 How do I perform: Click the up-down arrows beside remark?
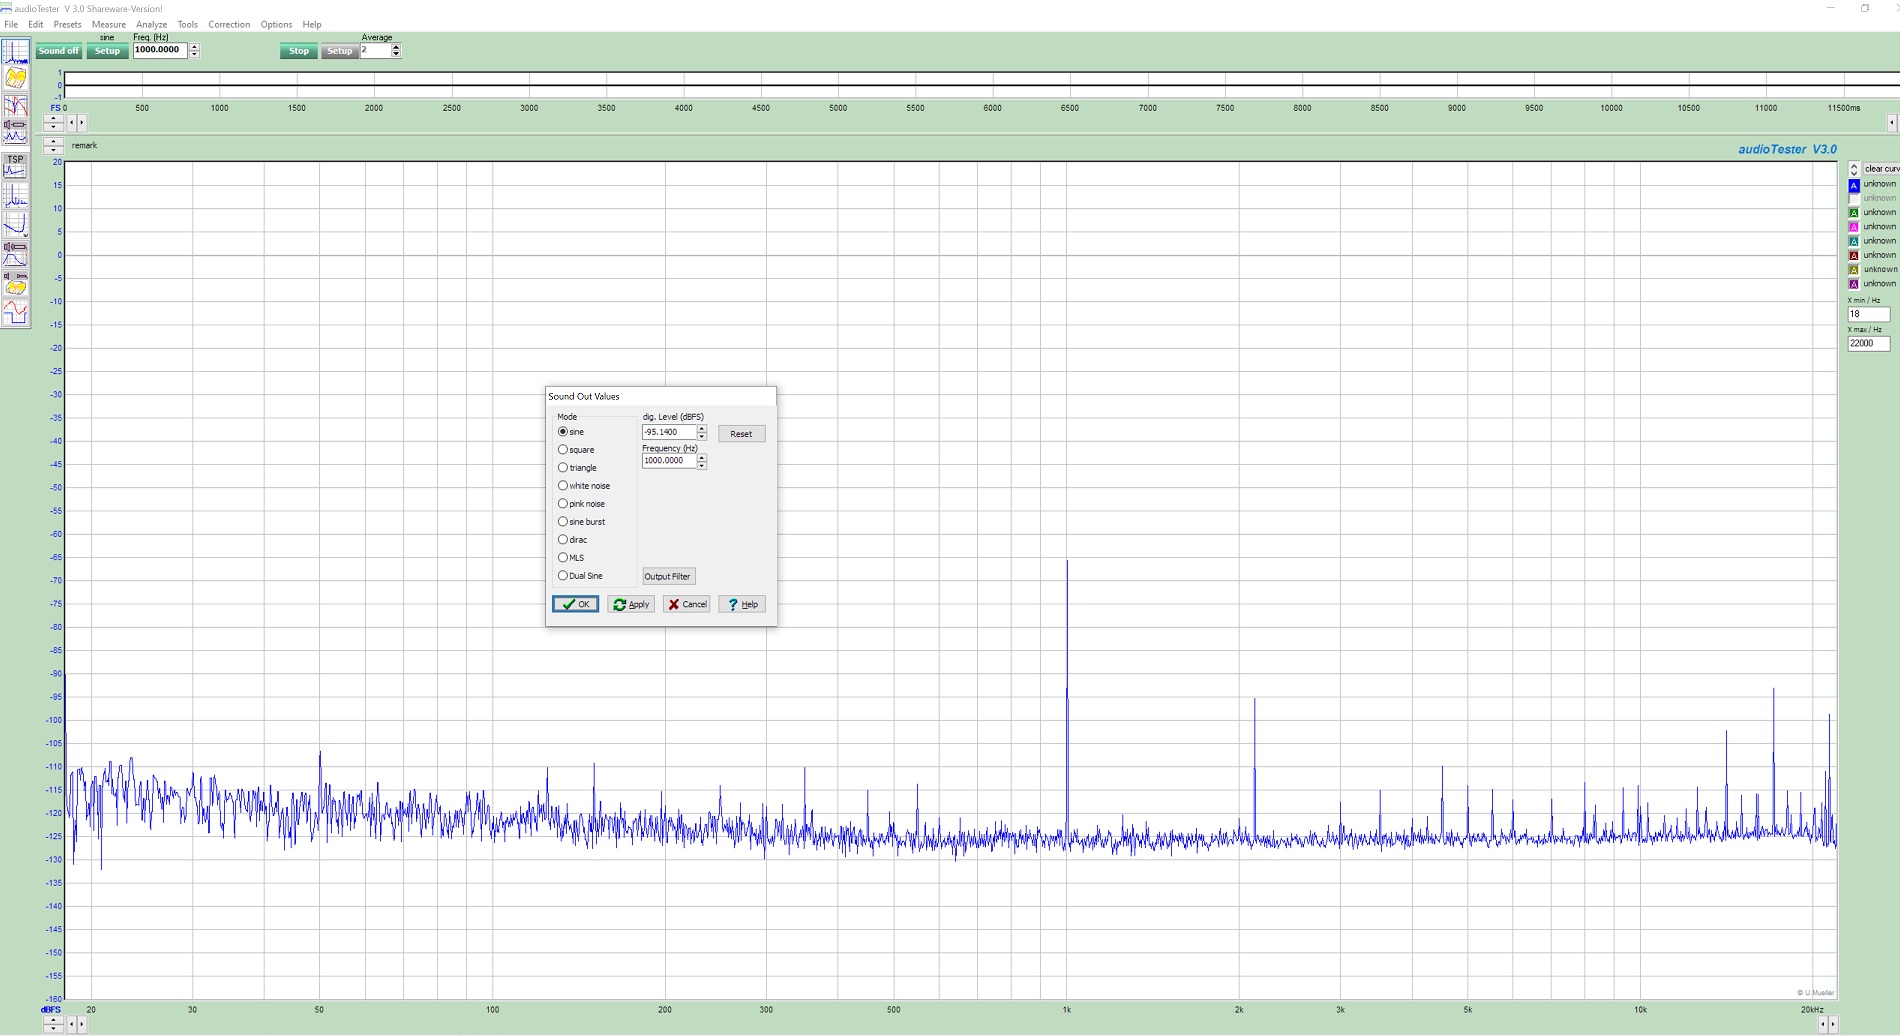tap(53, 146)
